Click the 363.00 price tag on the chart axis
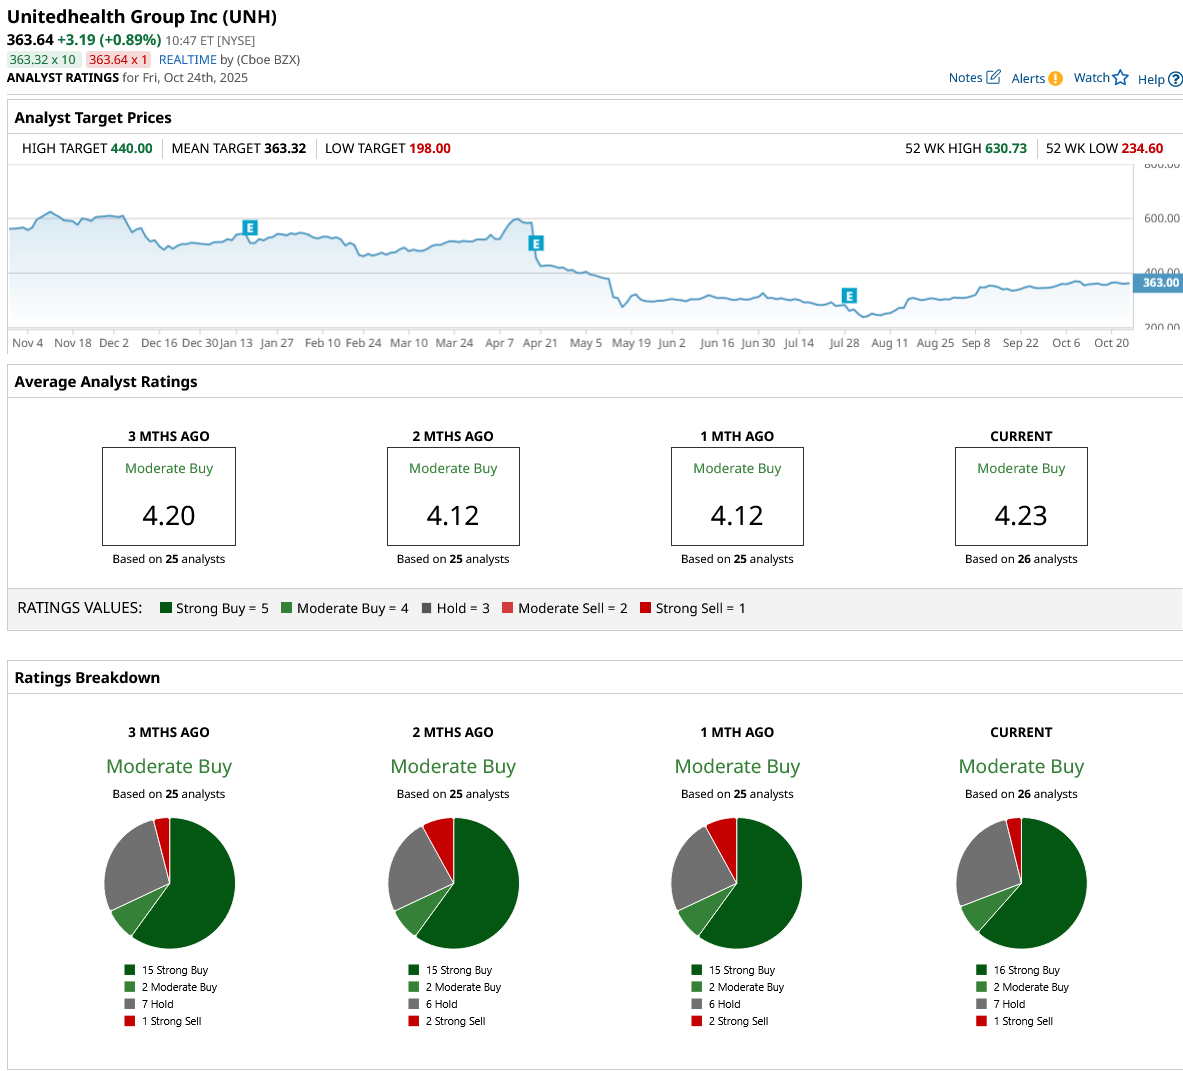 (x=1160, y=283)
